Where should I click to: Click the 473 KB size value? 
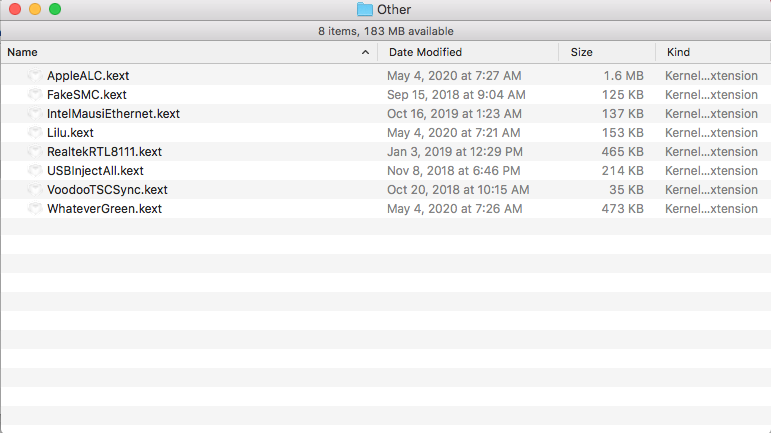(x=623, y=208)
